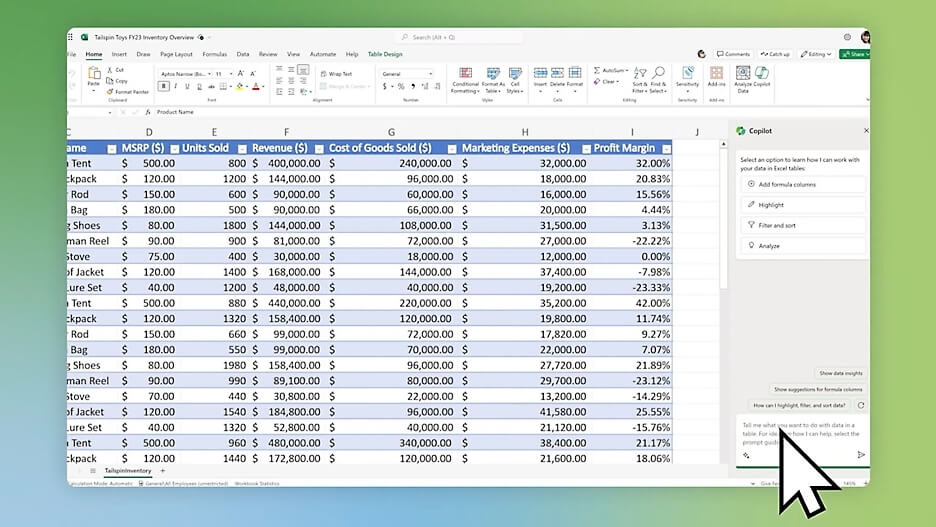Click the Insert cells icon
Viewport: 936px width, 527px height.
click(x=540, y=73)
